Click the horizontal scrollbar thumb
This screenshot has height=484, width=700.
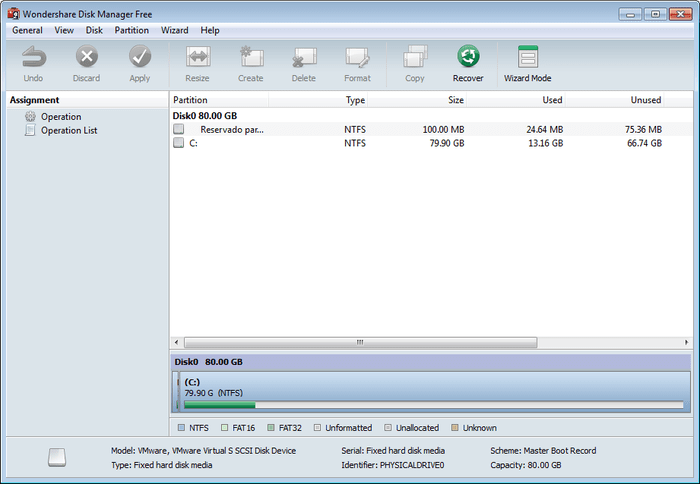(x=361, y=342)
